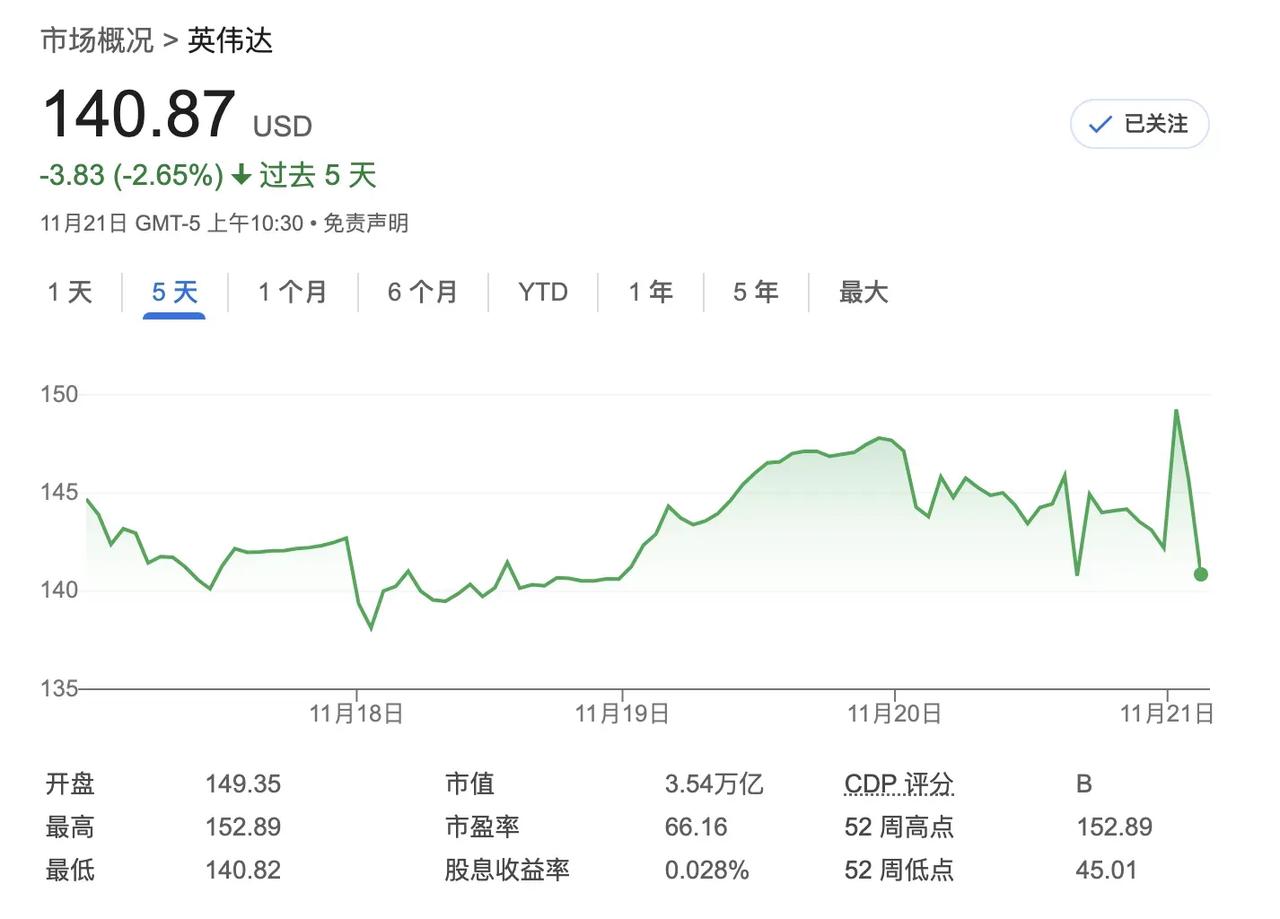1280x919 pixels.
Task: Select the YTD range tab
Action: [x=543, y=292]
